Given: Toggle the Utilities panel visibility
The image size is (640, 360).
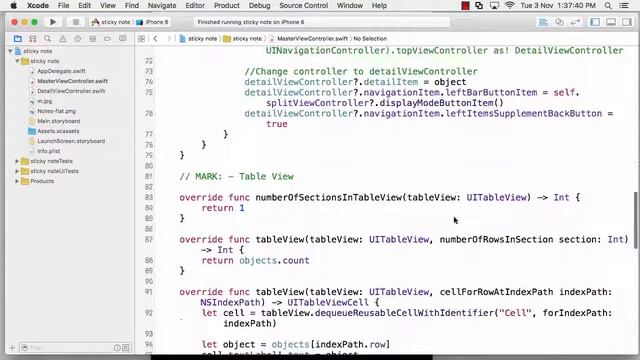Looking at the screenshot, I should 627,22.
